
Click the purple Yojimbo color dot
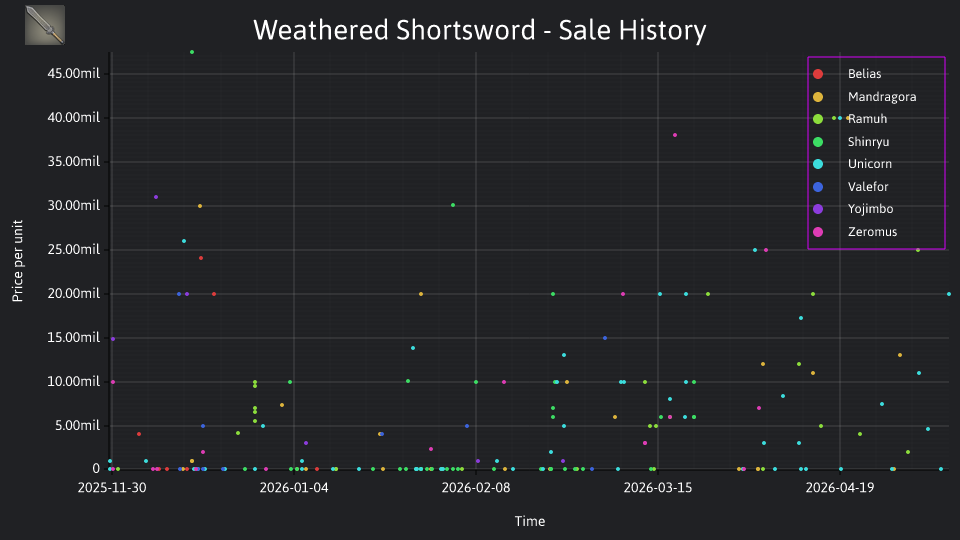[x=818, y=209]
